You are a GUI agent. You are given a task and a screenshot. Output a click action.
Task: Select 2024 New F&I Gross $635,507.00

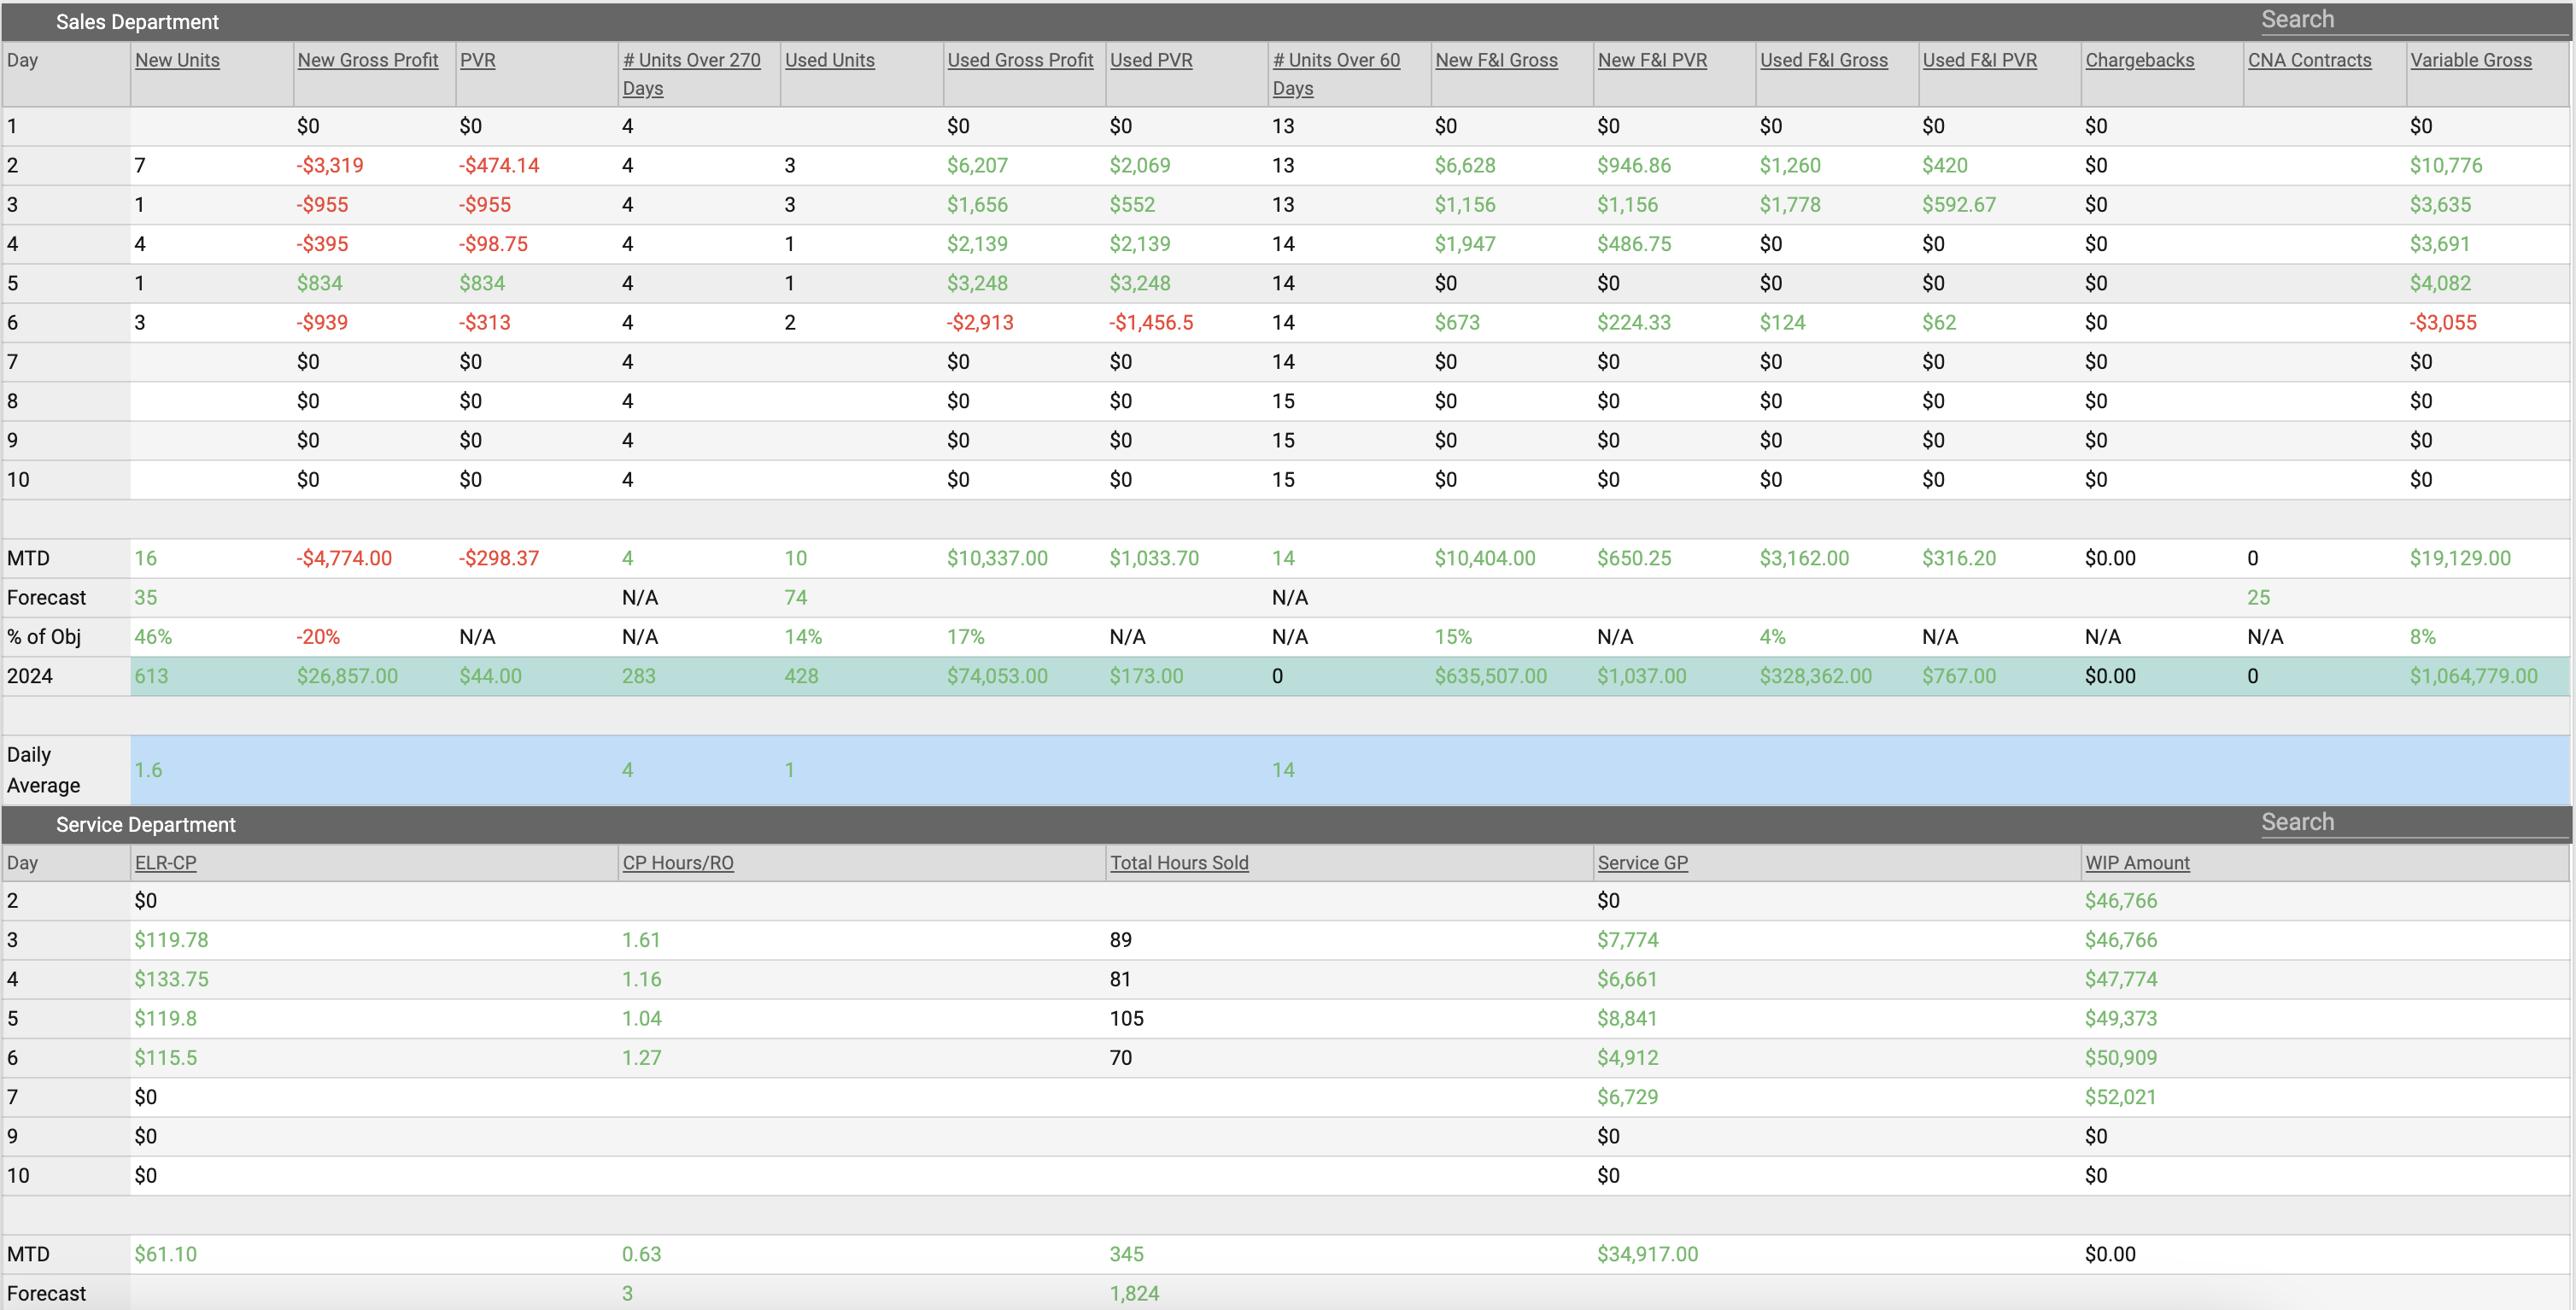pos(1490,676)
